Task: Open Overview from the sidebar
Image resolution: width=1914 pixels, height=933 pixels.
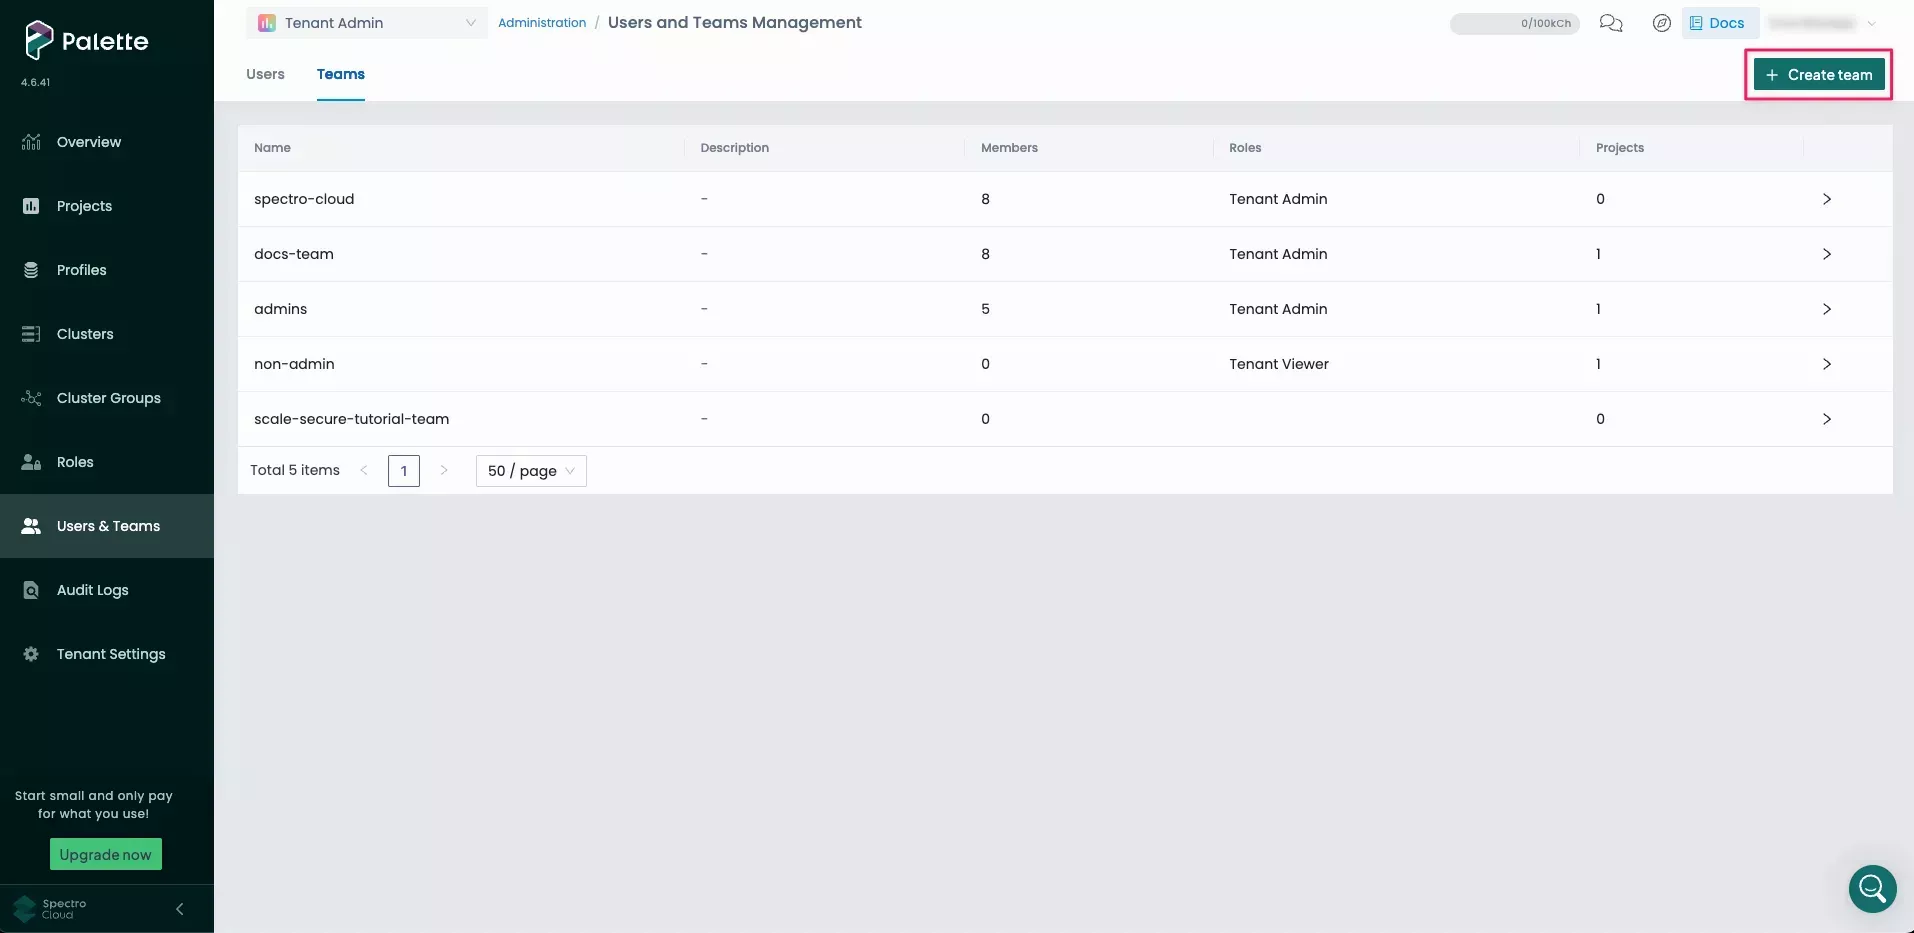Action: pyautogui.click(x=88, y=142)
